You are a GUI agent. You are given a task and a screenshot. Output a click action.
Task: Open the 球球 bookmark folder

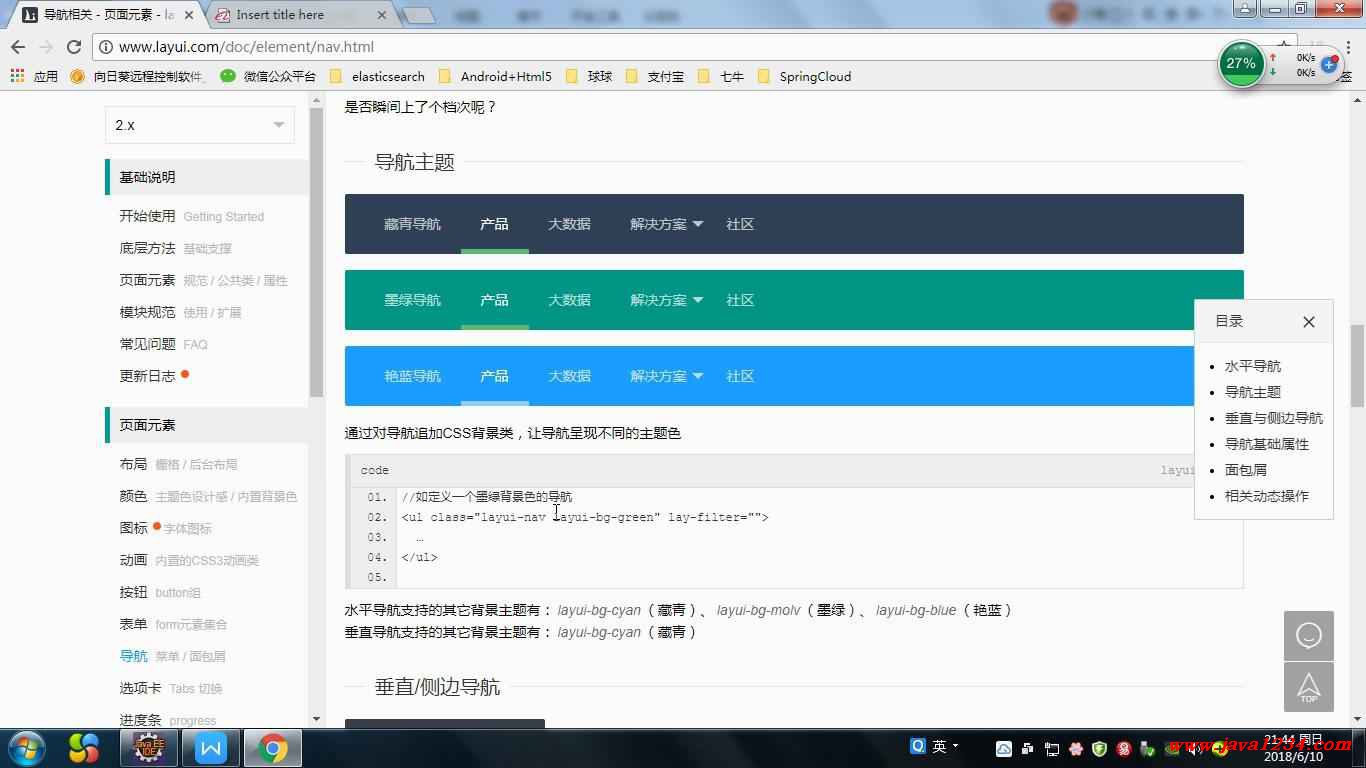(x=588, y=76)
